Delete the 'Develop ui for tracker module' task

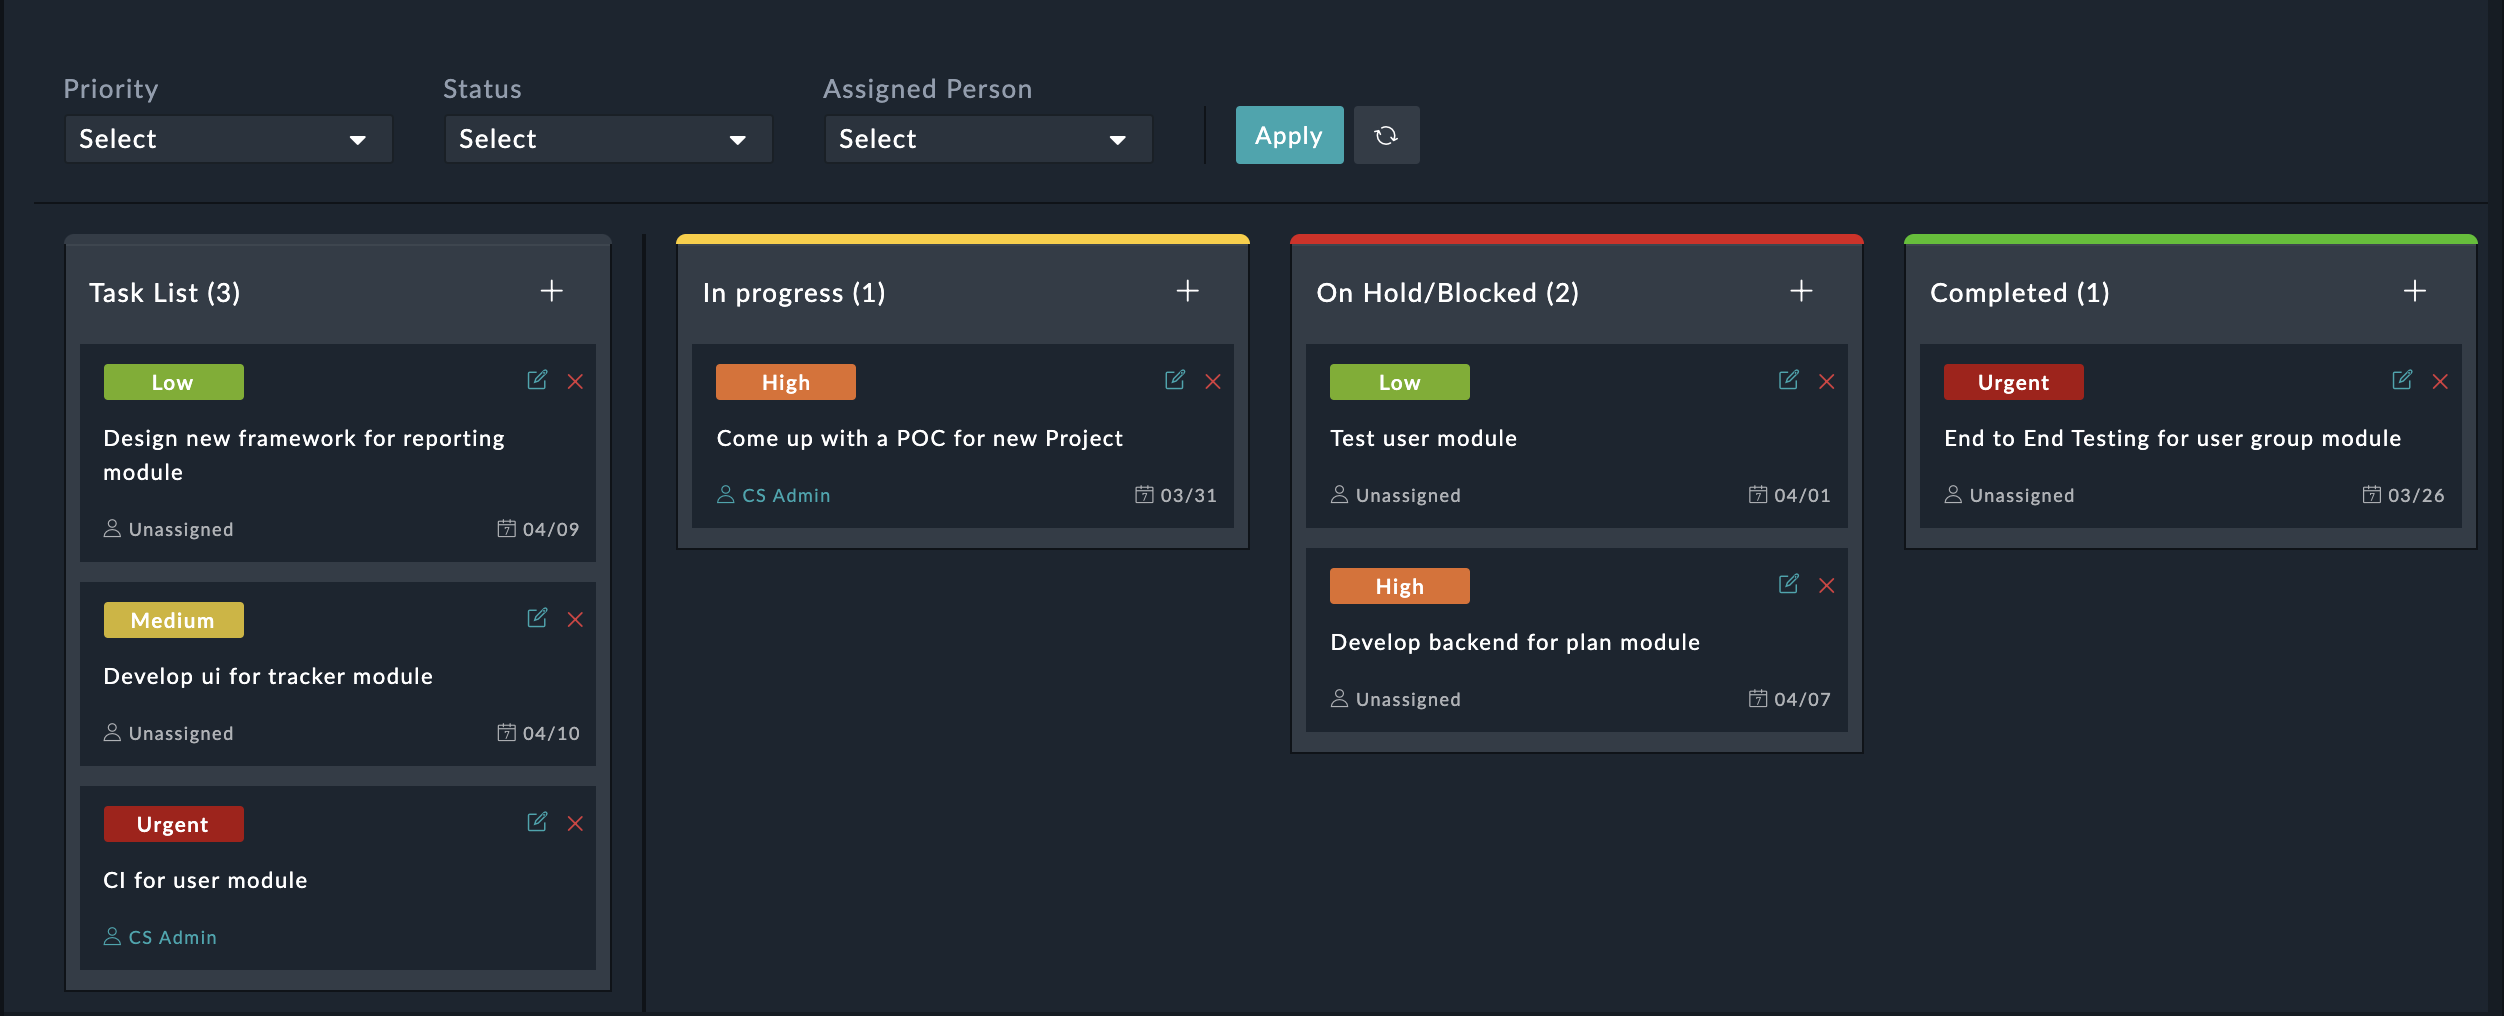[575, 620]
